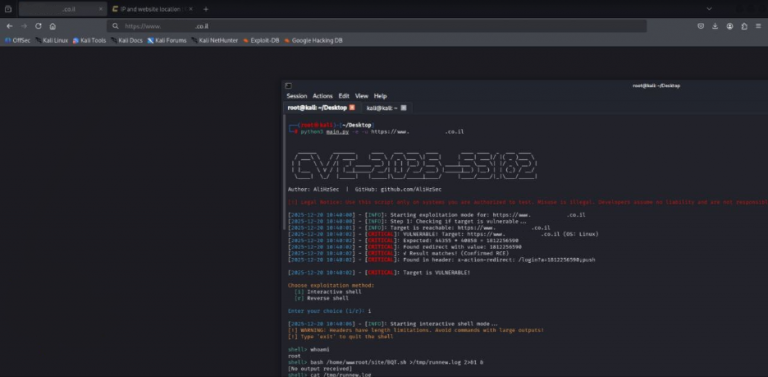Open the browser downloads panel
This screenshot has width=768, height=377.
pyautogui.click(x=715, y=26)
